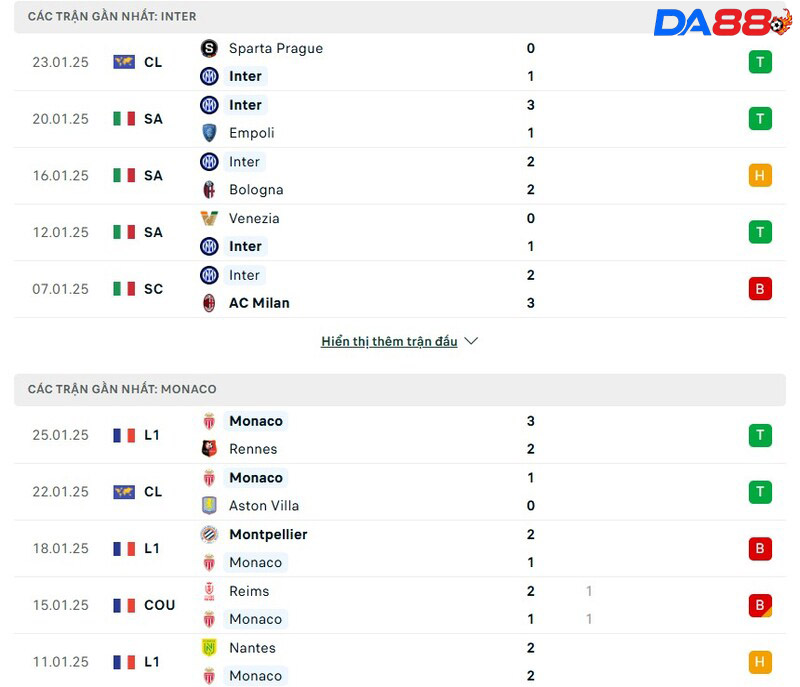Click the Sparta Prague club crest
800x687 pixels.
click(x=209, y=48)
